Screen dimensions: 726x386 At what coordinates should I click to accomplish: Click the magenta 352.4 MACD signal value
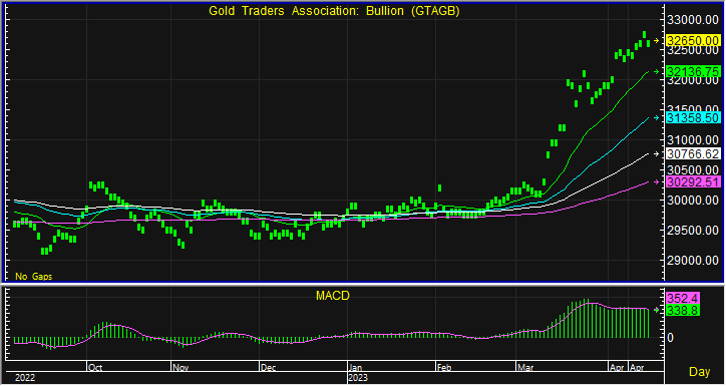point(682,298)
